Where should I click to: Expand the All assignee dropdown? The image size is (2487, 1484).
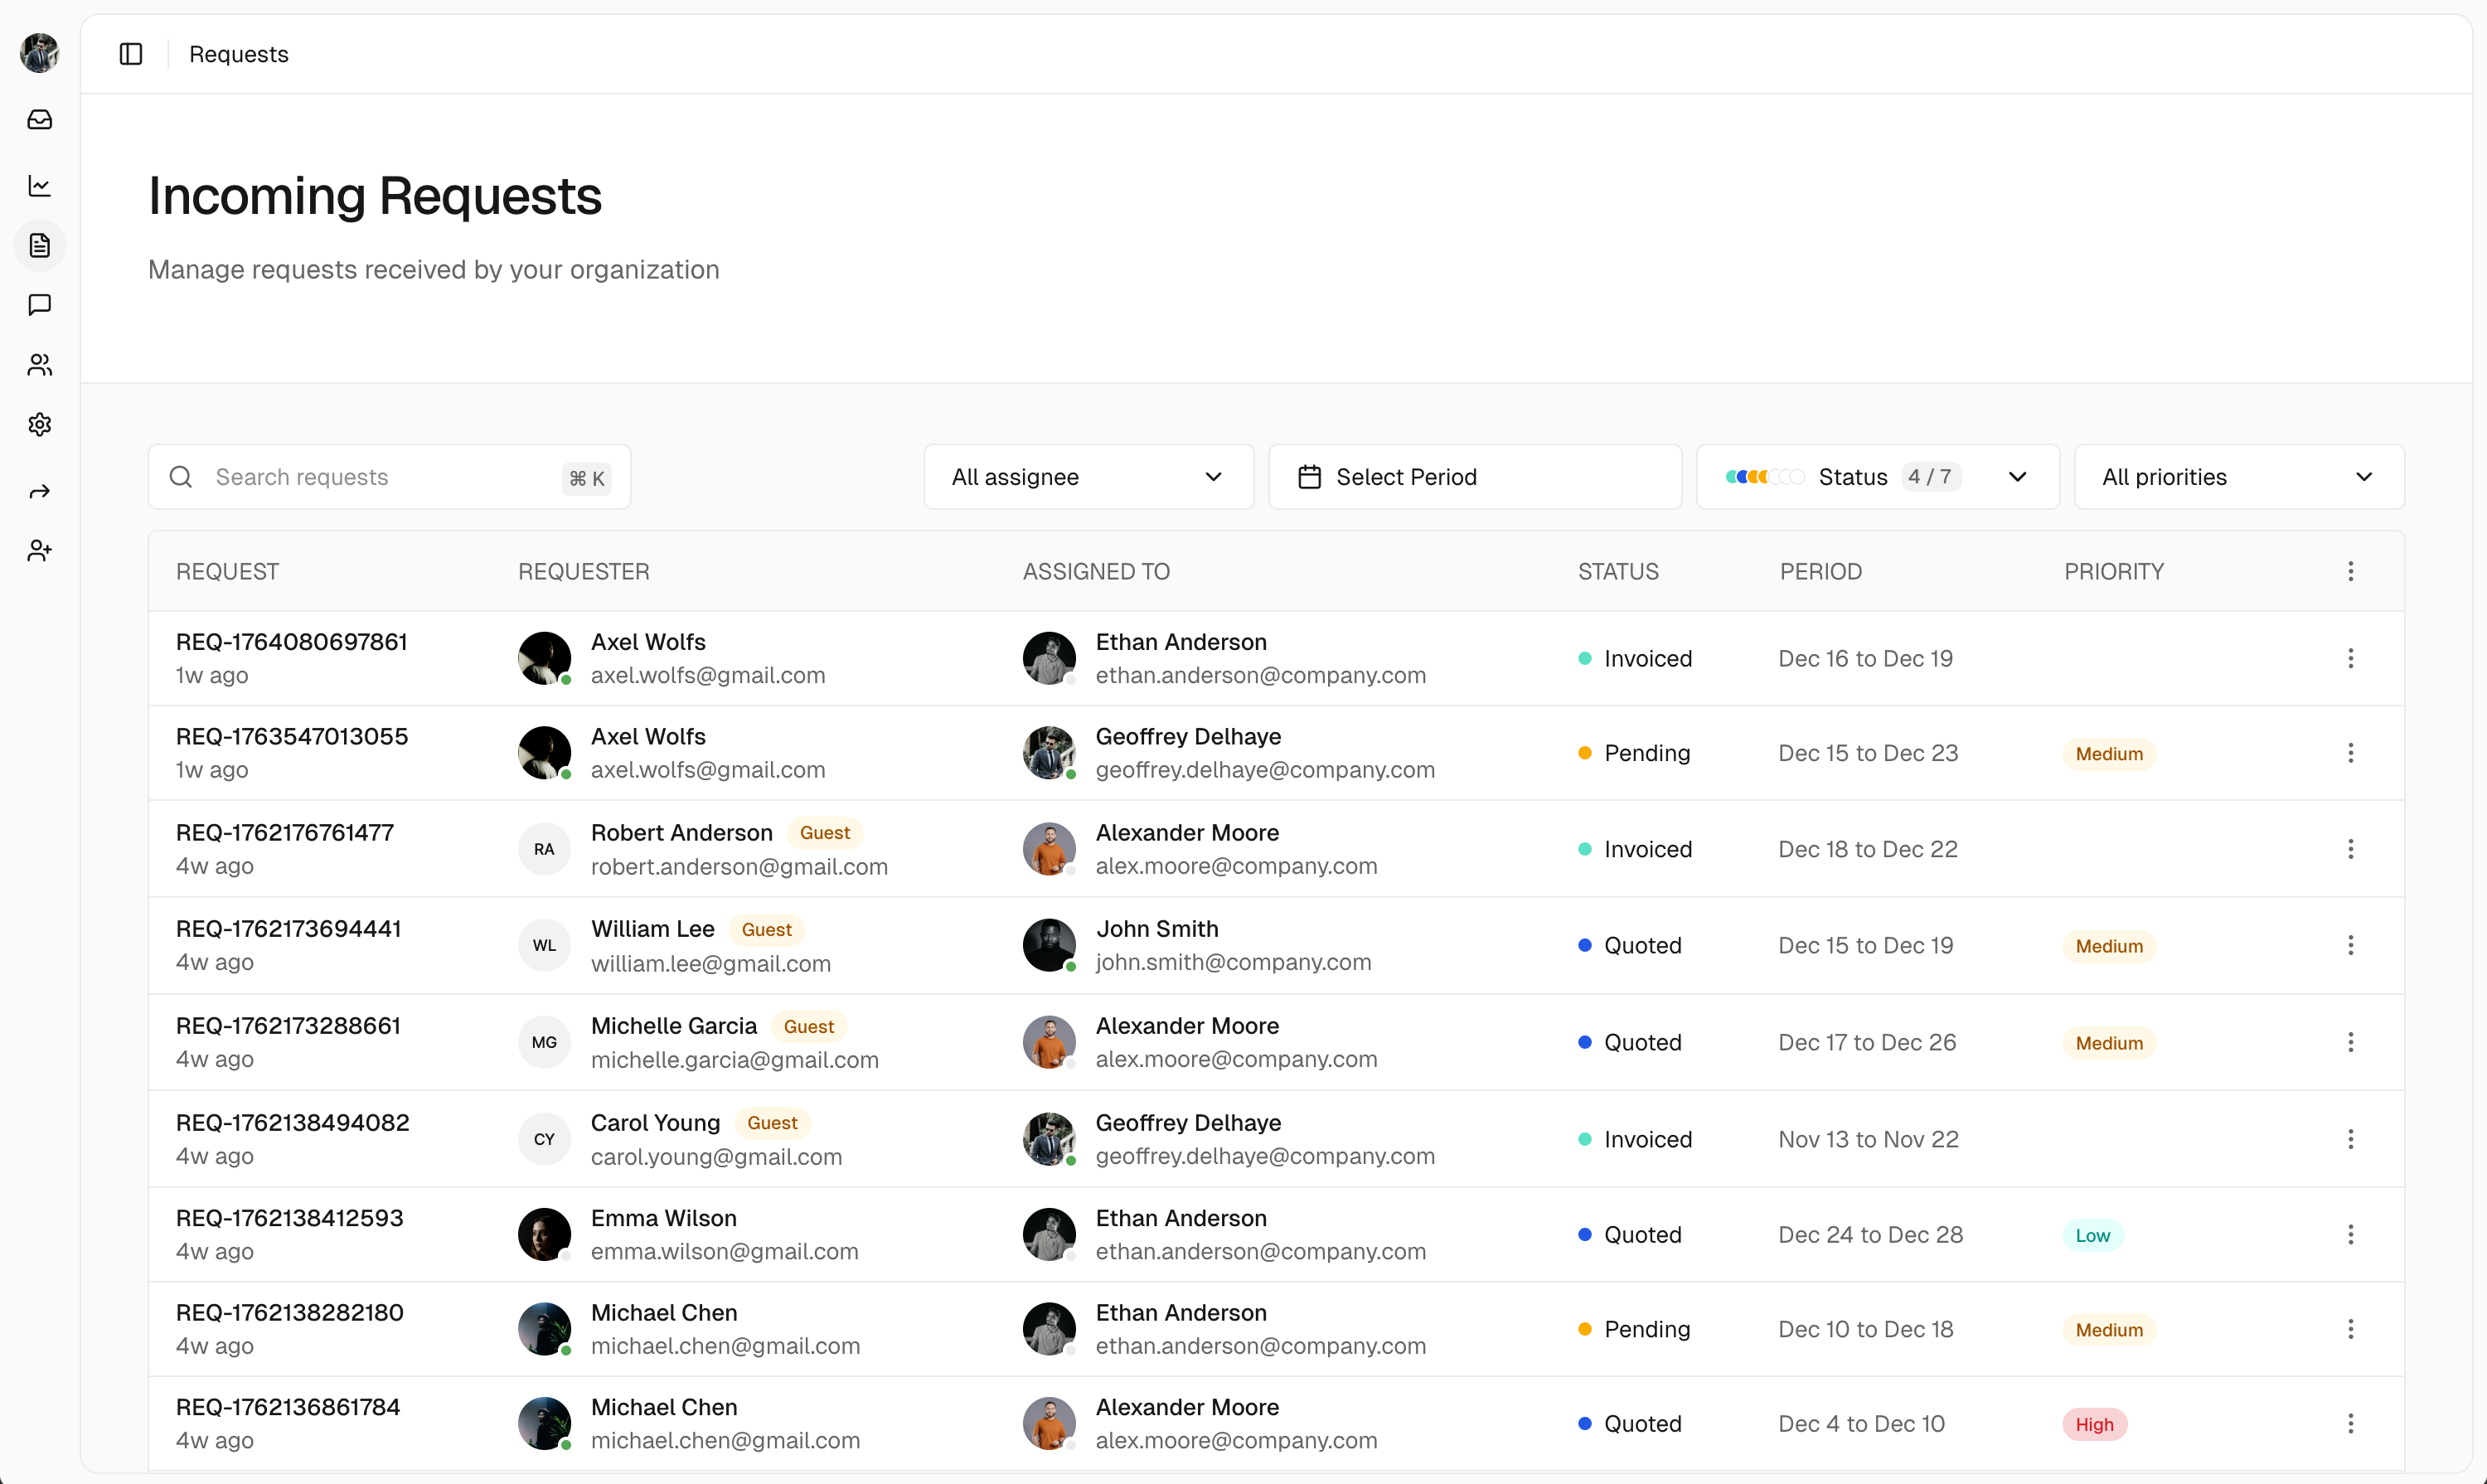[x=1088, y=477]
